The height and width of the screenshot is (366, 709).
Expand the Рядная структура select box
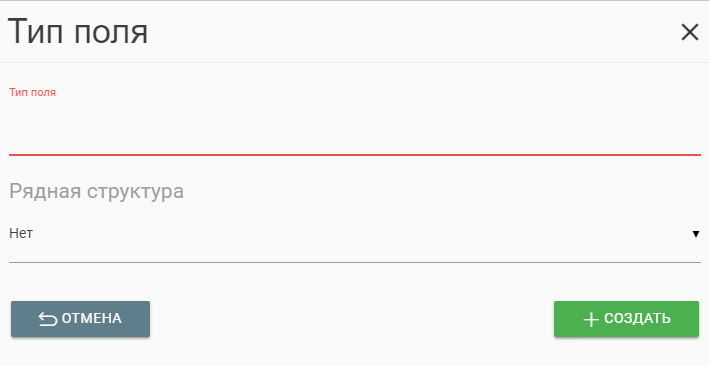[354, 234]
